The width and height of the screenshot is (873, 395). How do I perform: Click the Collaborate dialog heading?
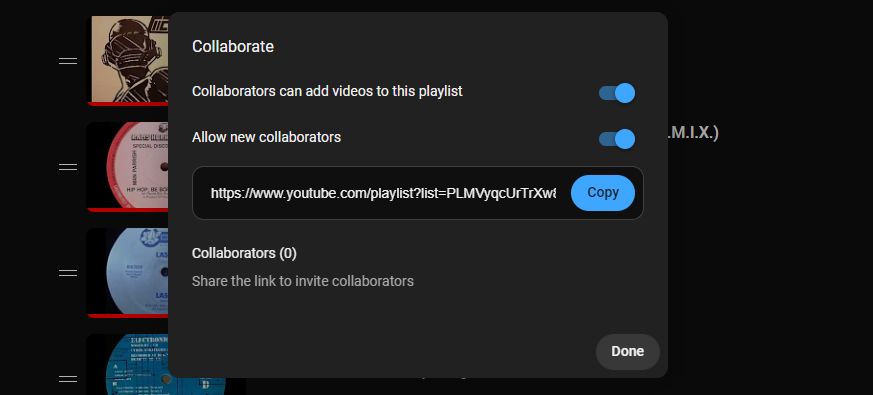233,46
